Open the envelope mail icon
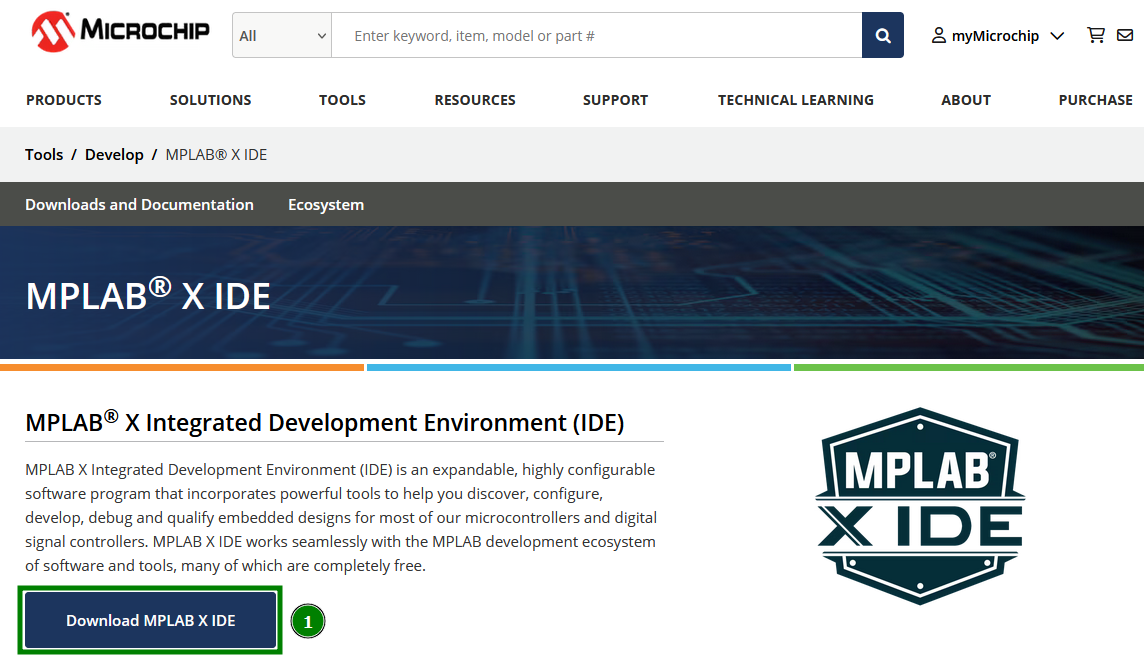The height and width of the screenshot is (663, 1144). [x=1125, y=35]
